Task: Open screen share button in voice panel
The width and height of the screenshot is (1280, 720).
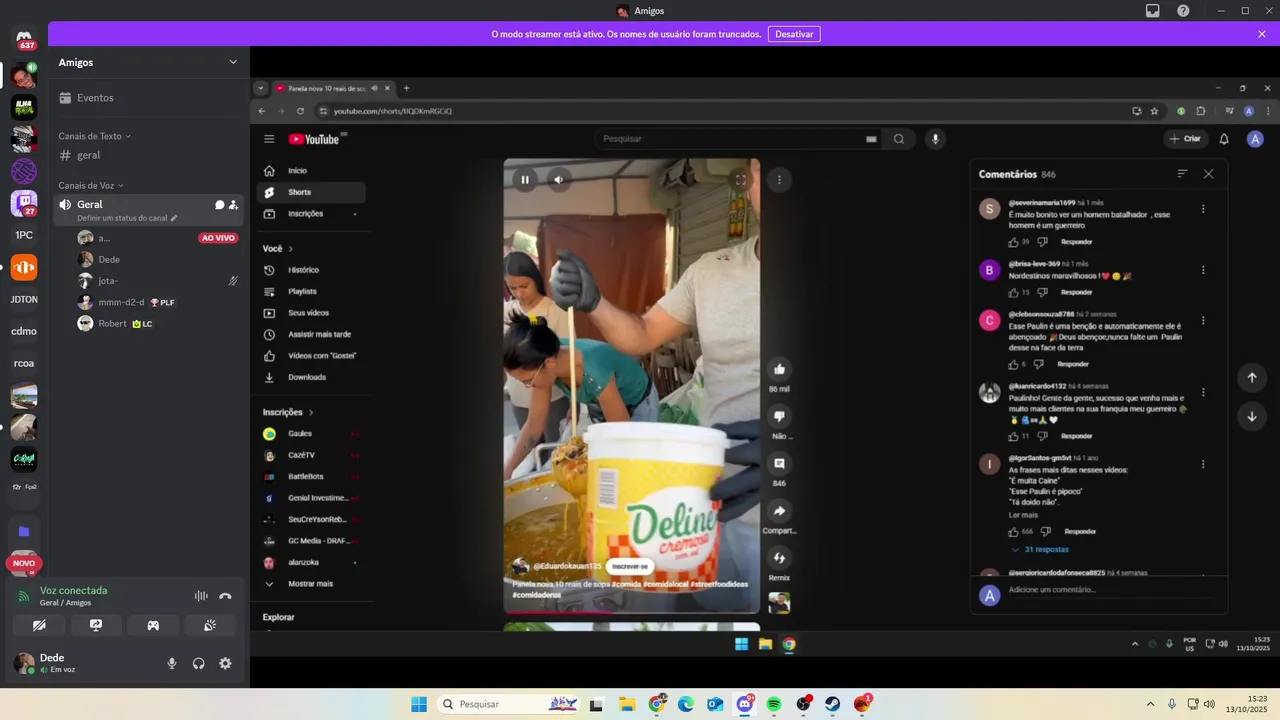Action: 96,625
